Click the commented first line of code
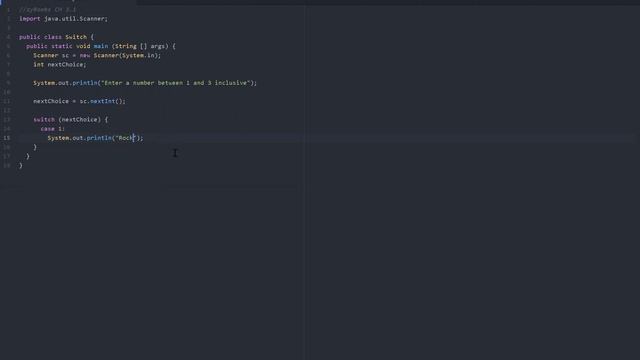The height and width of the screenshot is (360, 640). 47,9
